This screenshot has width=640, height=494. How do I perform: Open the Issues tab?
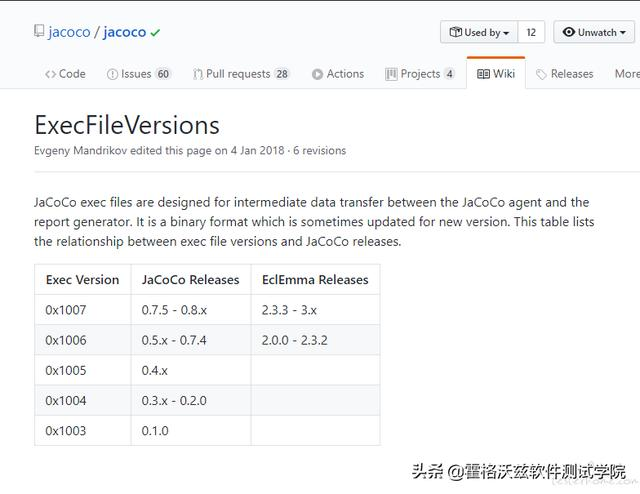click(139, 74)
